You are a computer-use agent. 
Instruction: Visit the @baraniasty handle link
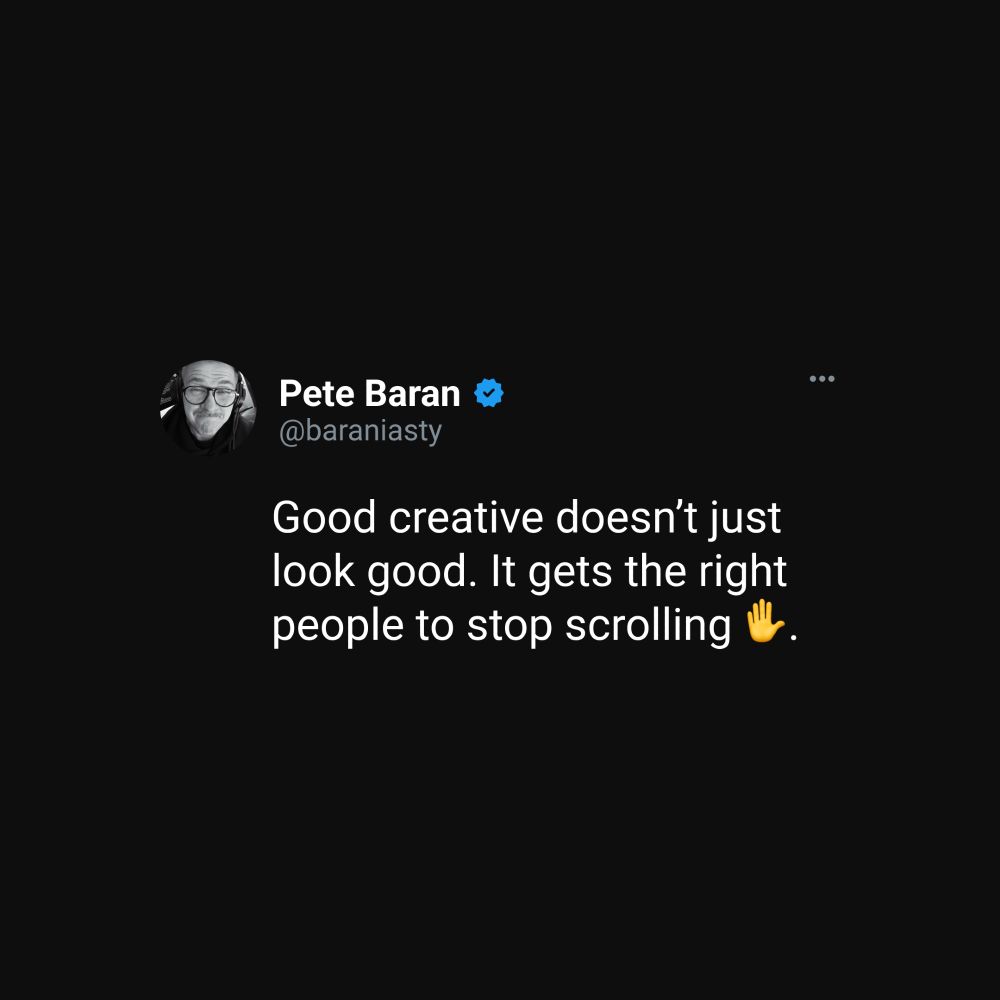(x=360, y=431)
